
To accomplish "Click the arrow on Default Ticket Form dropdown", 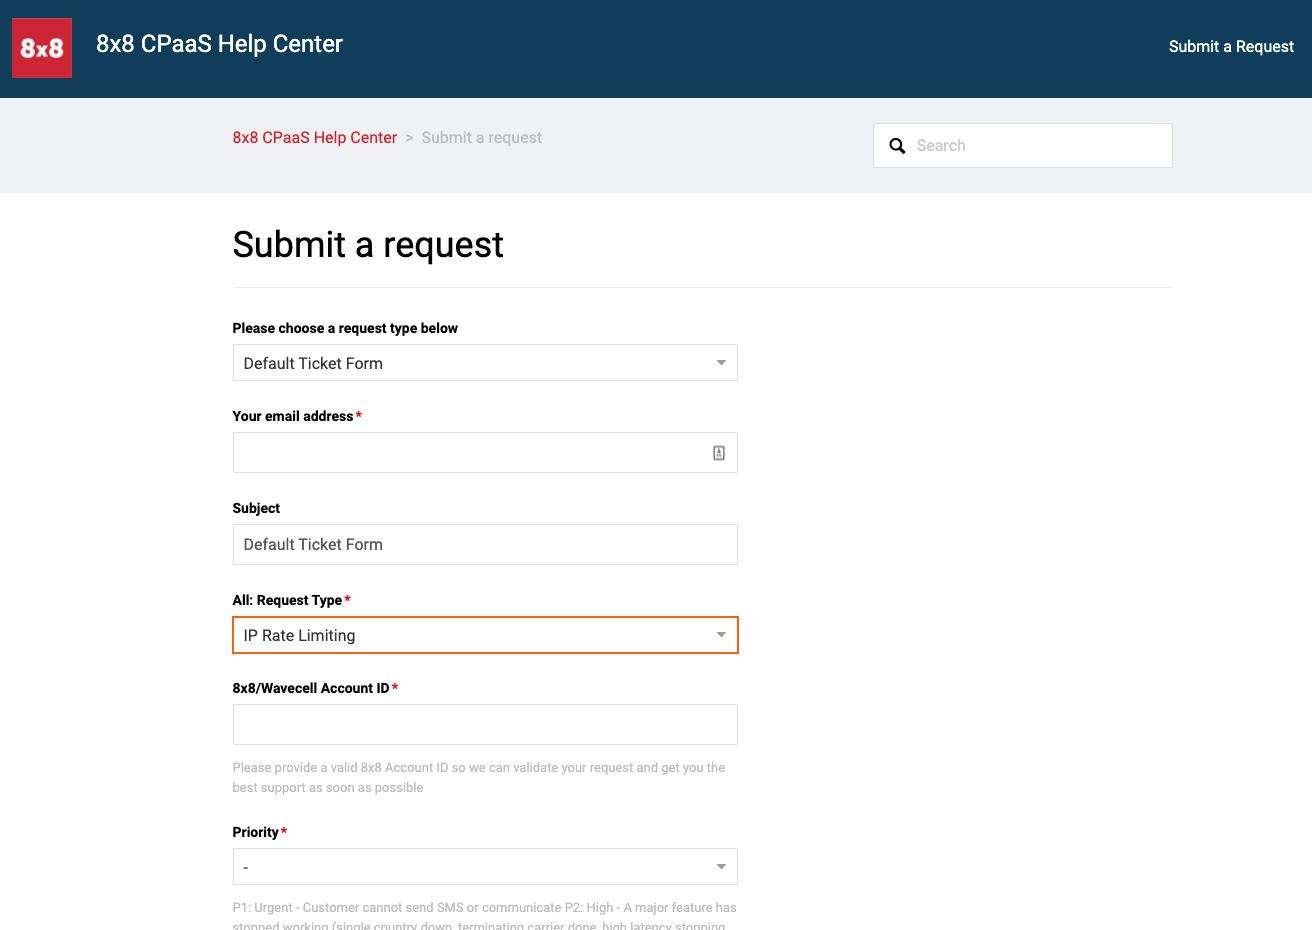I will [x=721, y=363].
